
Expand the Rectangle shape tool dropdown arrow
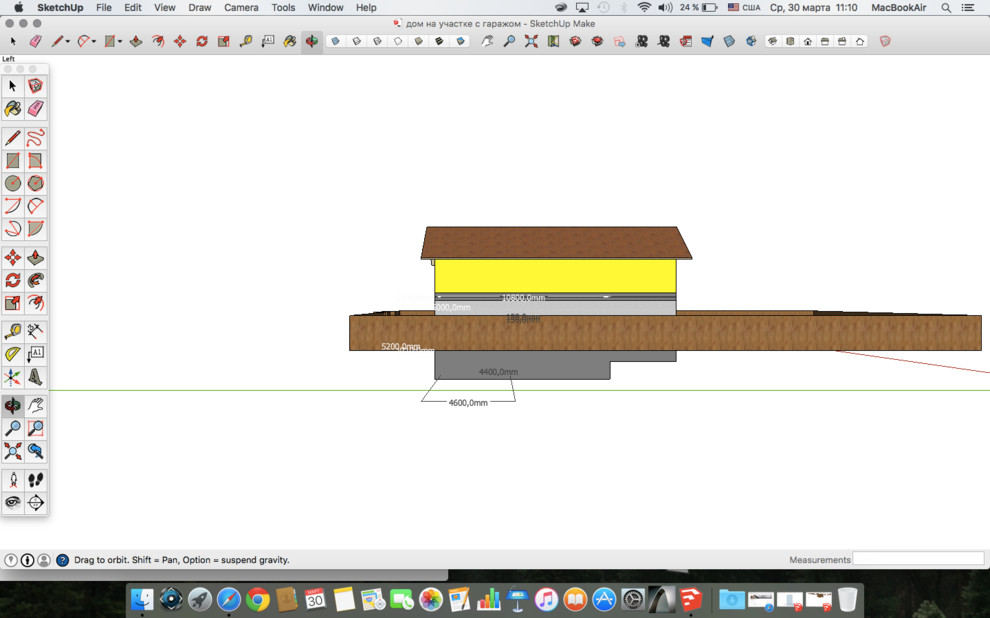coord(120,42)
